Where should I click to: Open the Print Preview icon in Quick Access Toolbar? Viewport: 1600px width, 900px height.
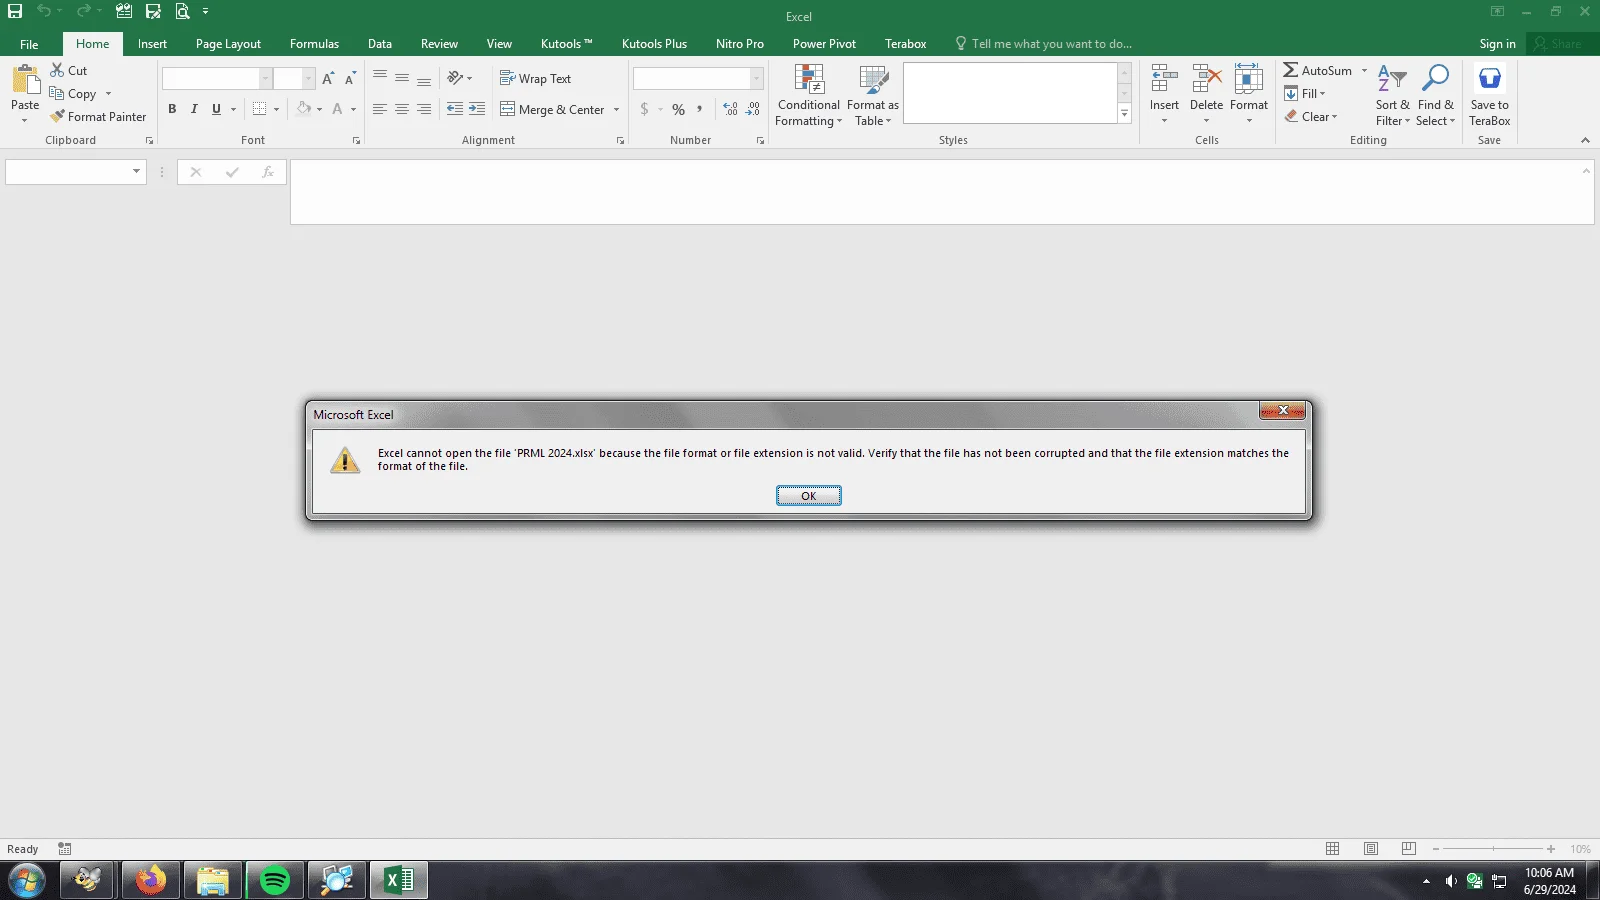[182, 11]
